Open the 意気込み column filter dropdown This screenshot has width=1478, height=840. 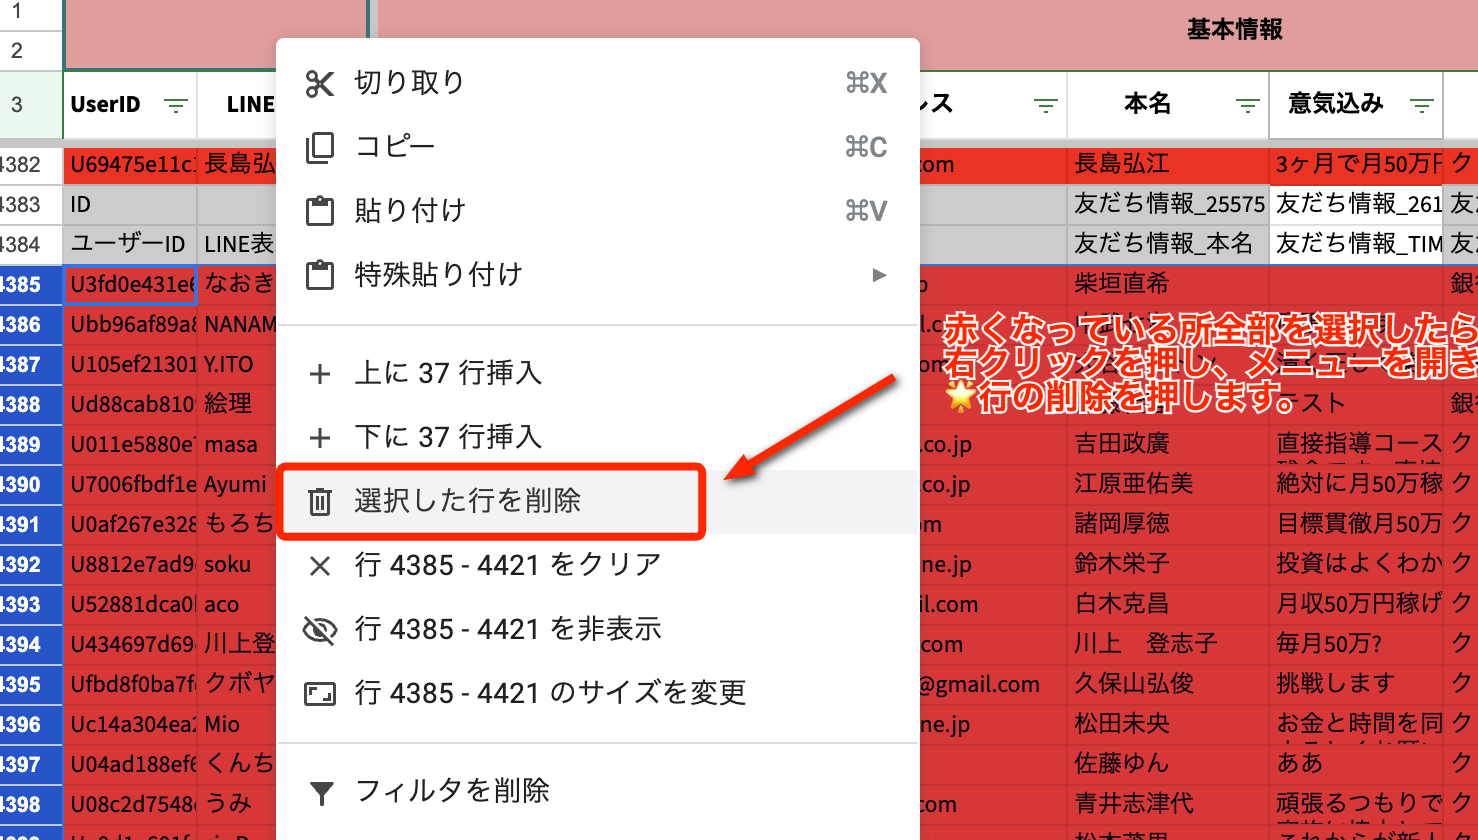(1420, 104)
